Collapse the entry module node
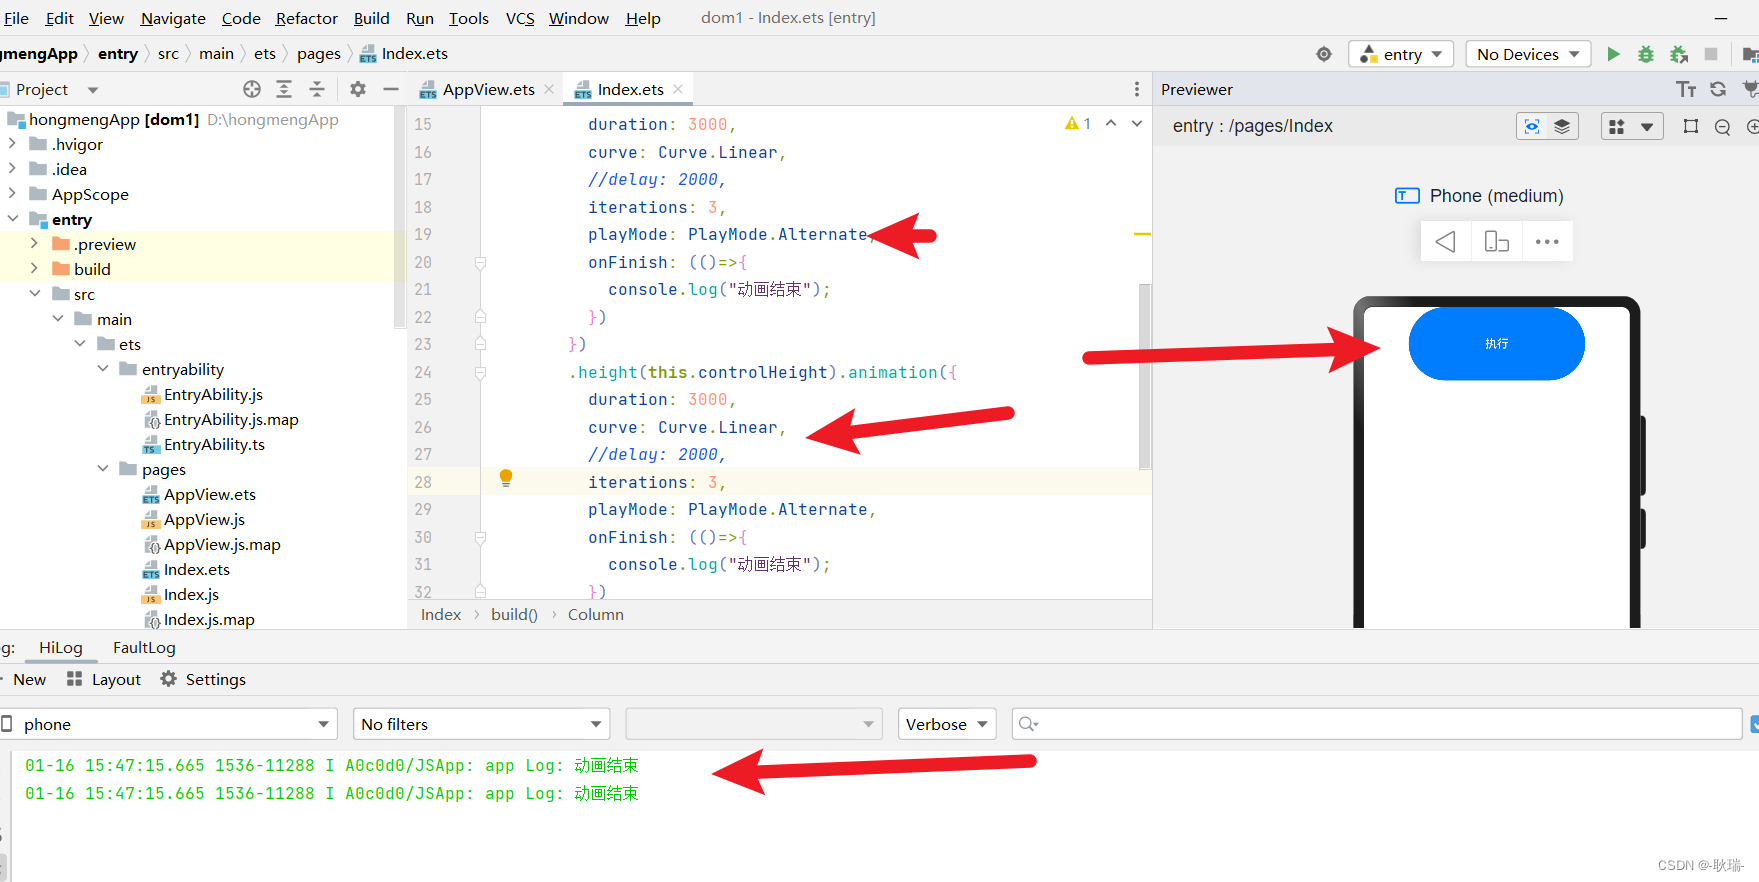This screenshot has height=882, width=1759. pos(12,219)
